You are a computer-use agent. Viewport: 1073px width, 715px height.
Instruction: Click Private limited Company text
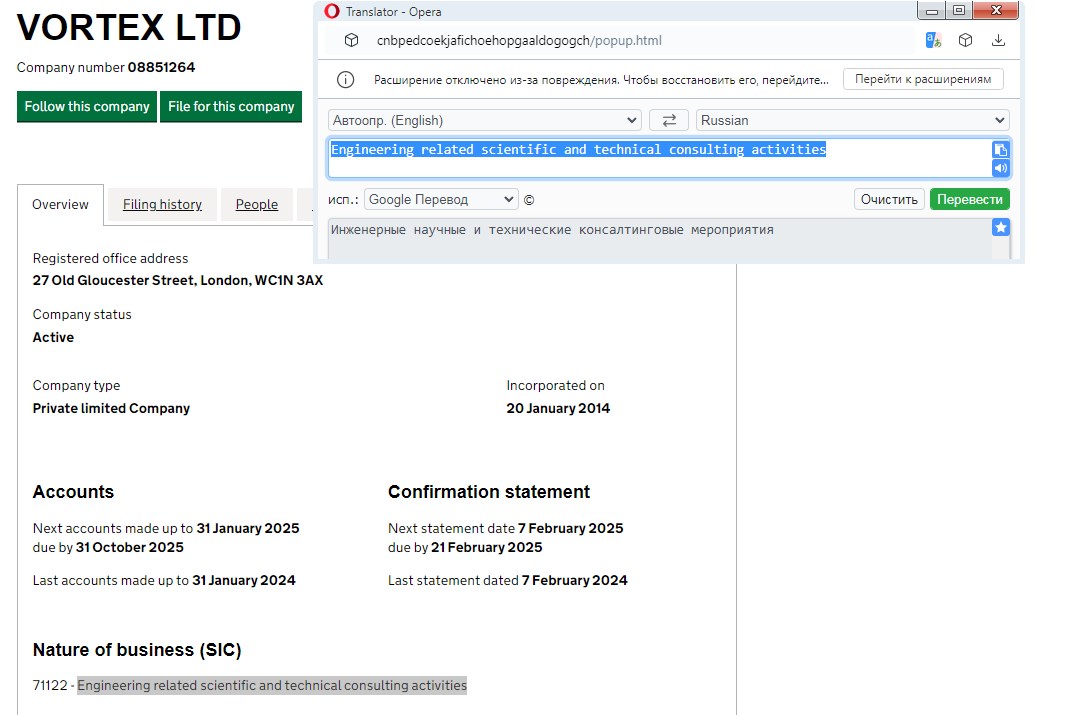point(112,408)
